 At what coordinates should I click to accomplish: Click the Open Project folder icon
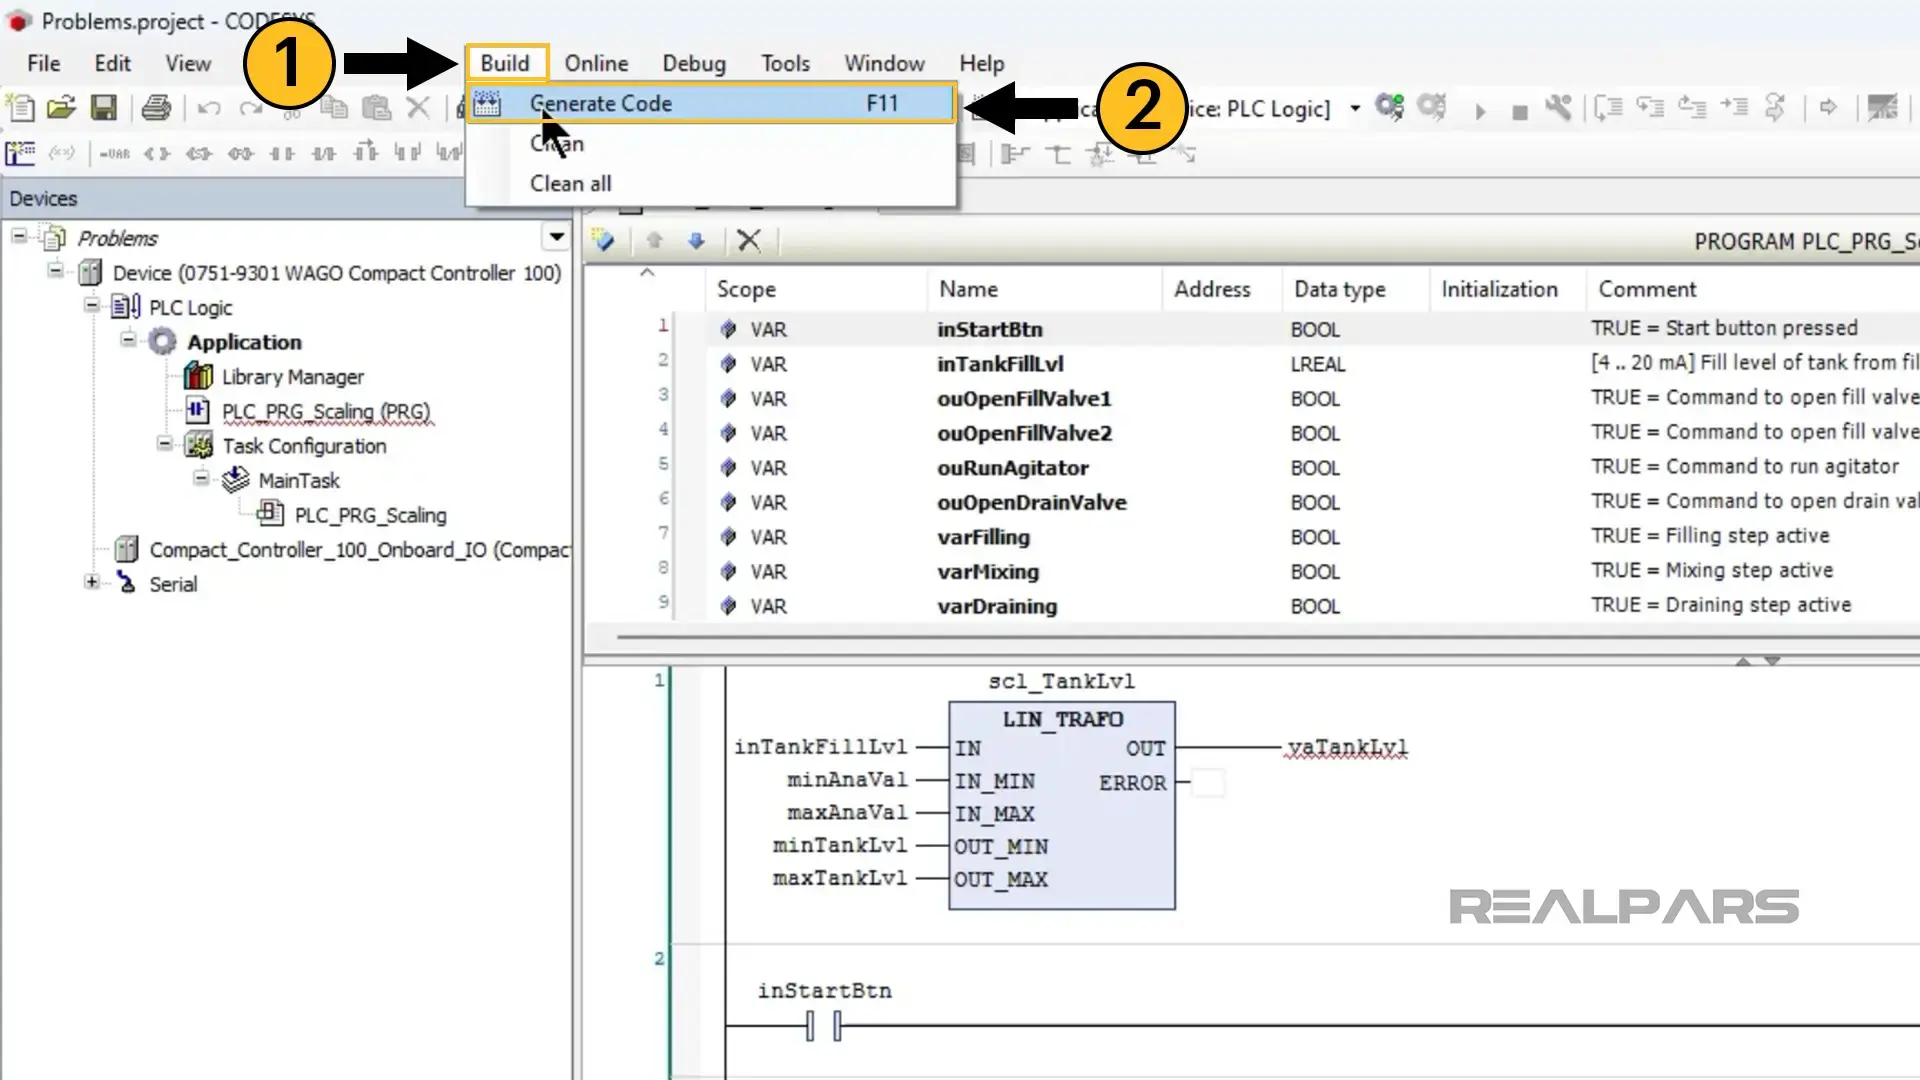point(61,107)
